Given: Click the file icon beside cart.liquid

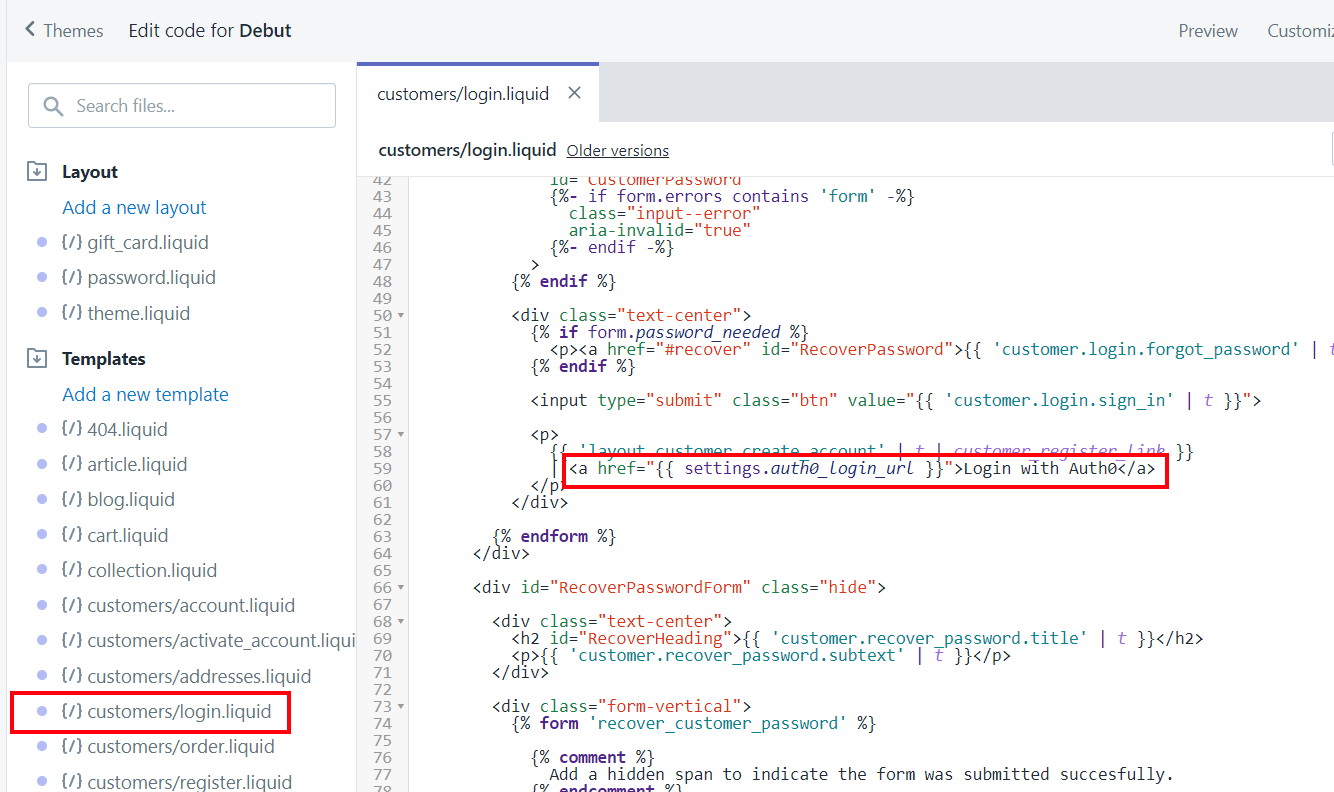Looking at the screenshot, I should tap(71, 536).
